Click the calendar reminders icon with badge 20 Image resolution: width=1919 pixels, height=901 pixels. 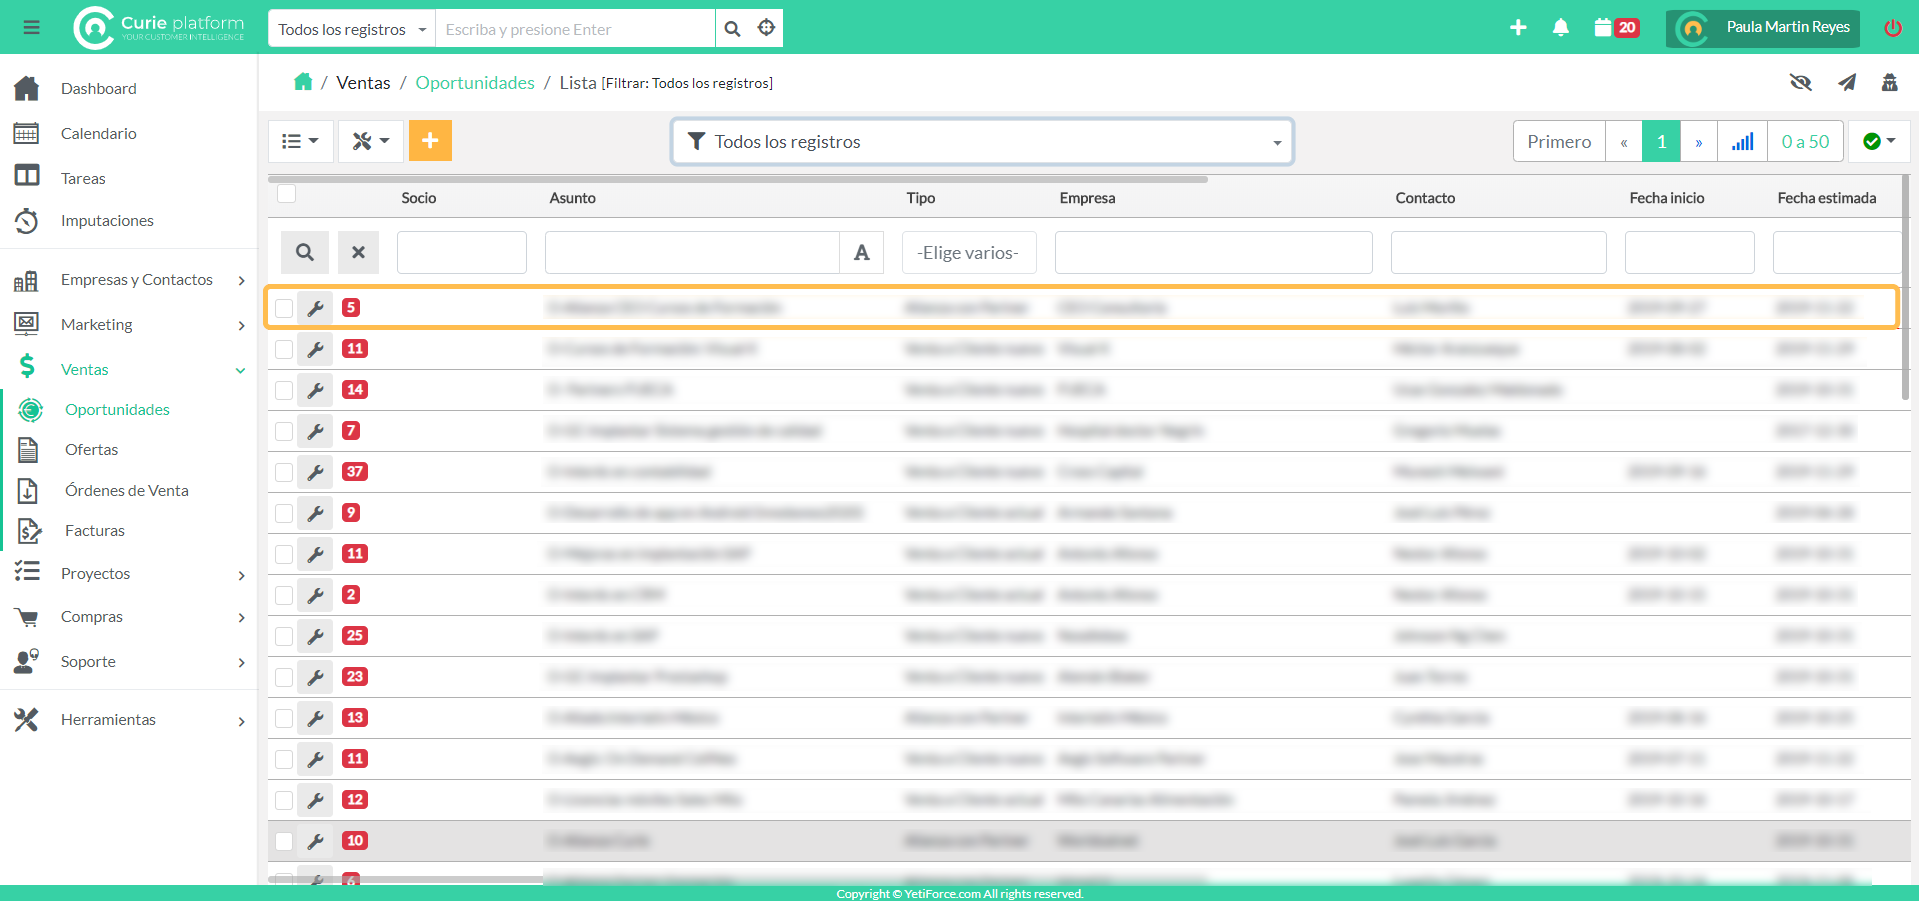pos(1615,28)
